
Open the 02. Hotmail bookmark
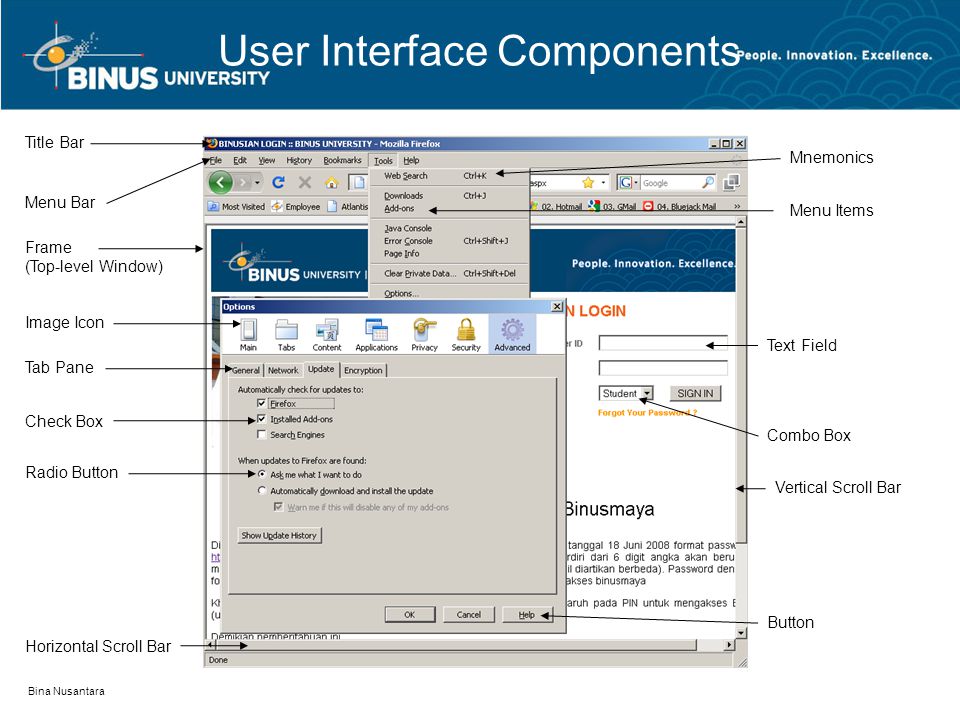[557, 206]
